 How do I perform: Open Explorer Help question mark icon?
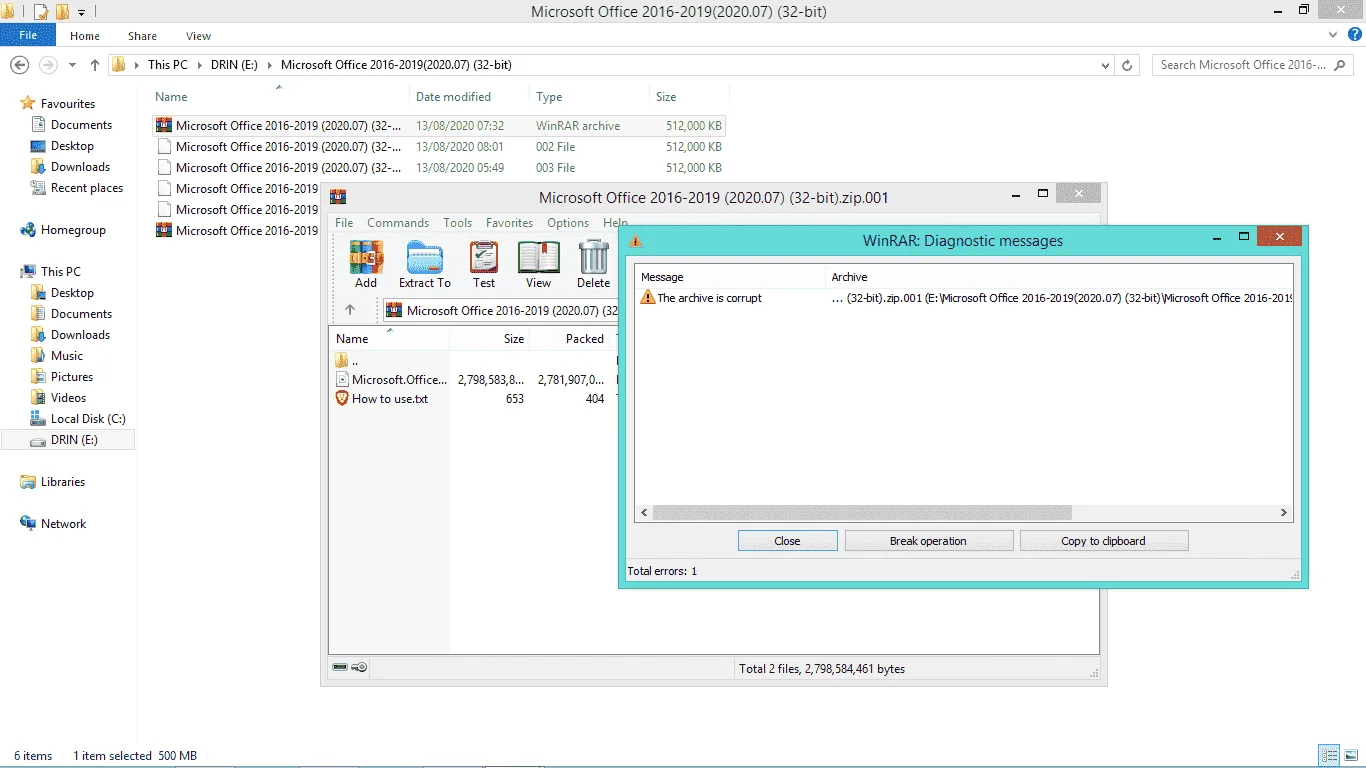[x=1354, y=35]
